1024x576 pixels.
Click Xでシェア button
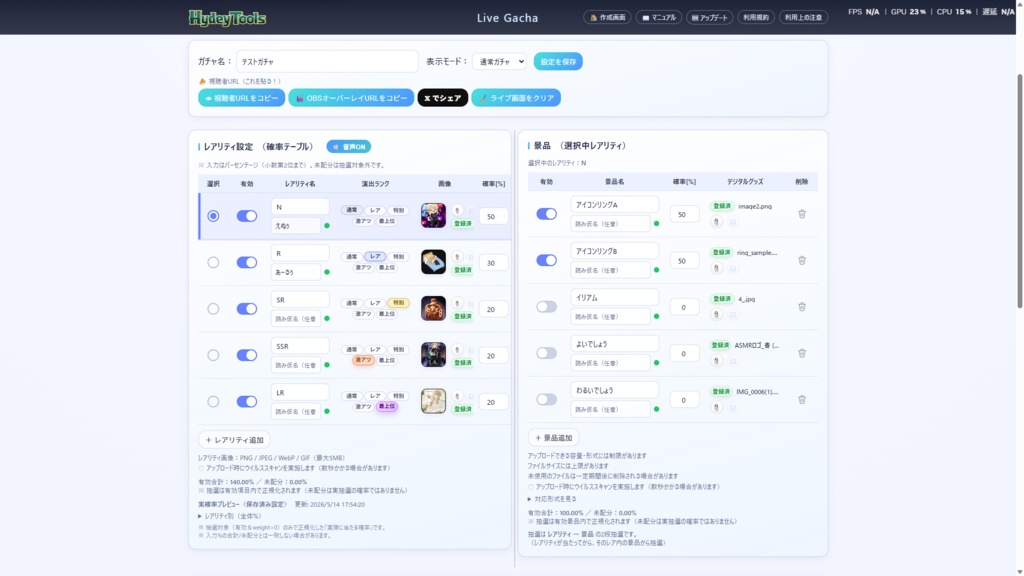[x=443, y=98]
